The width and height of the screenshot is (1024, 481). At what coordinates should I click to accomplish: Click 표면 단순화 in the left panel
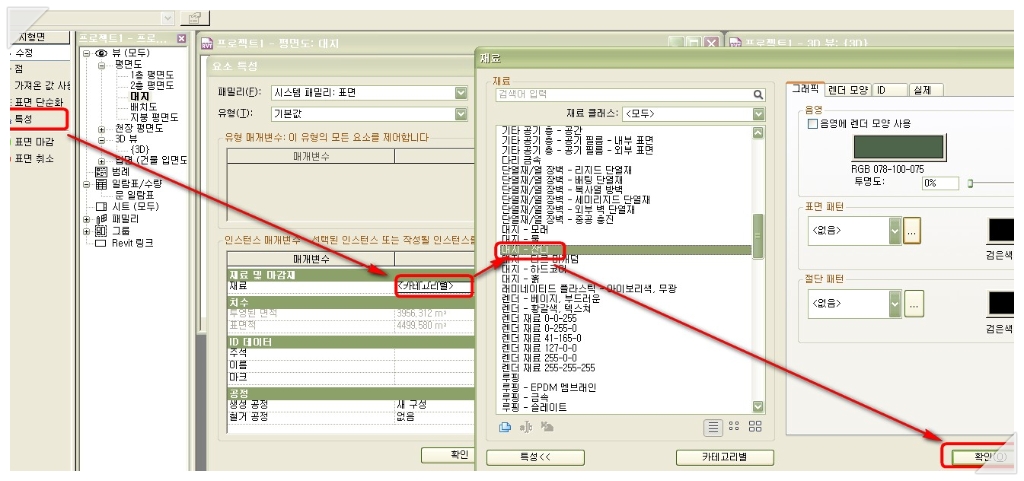[39, 102]
